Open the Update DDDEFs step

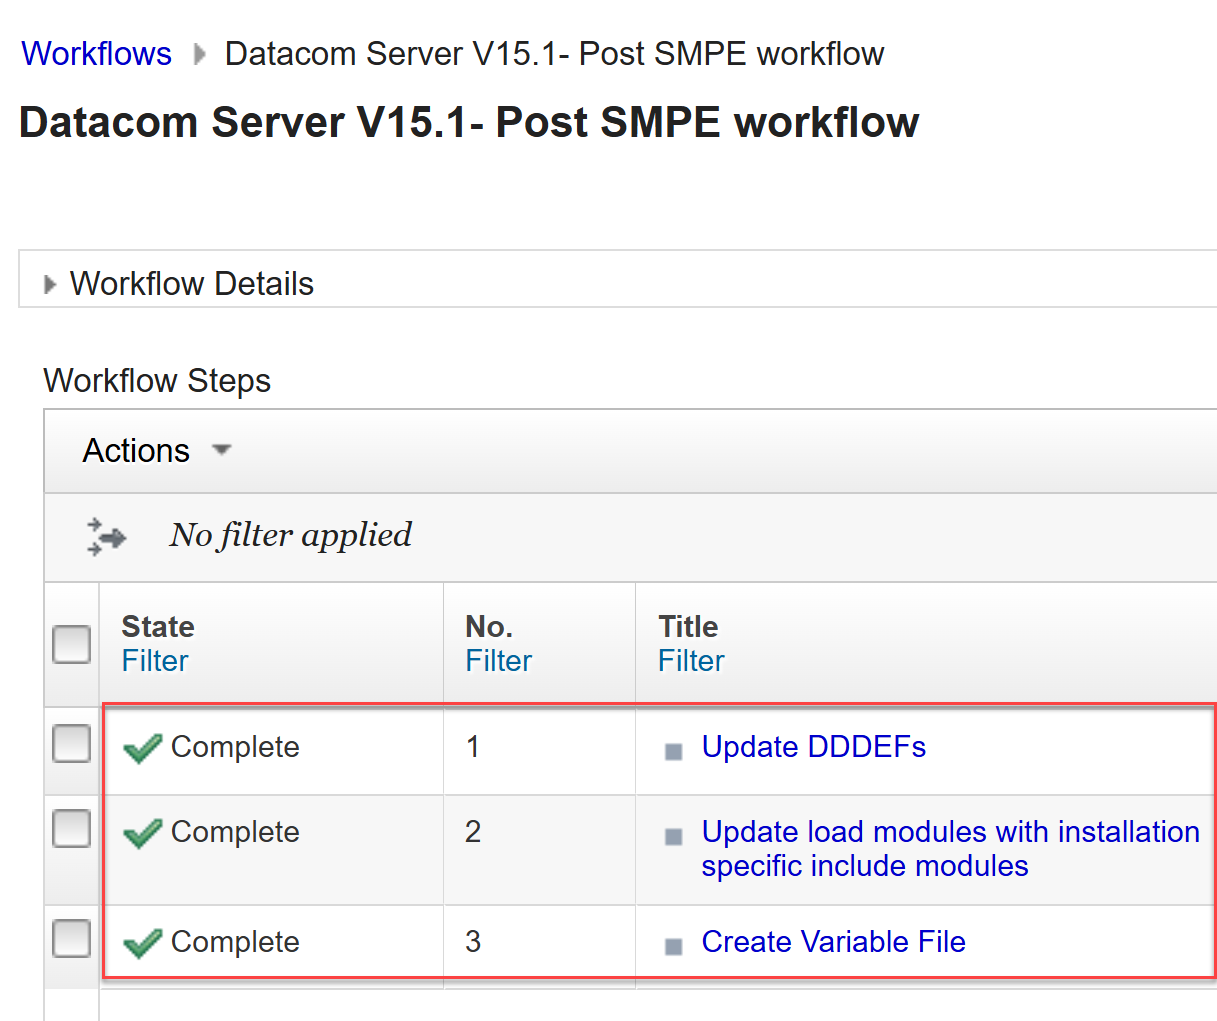pos(813,747)
